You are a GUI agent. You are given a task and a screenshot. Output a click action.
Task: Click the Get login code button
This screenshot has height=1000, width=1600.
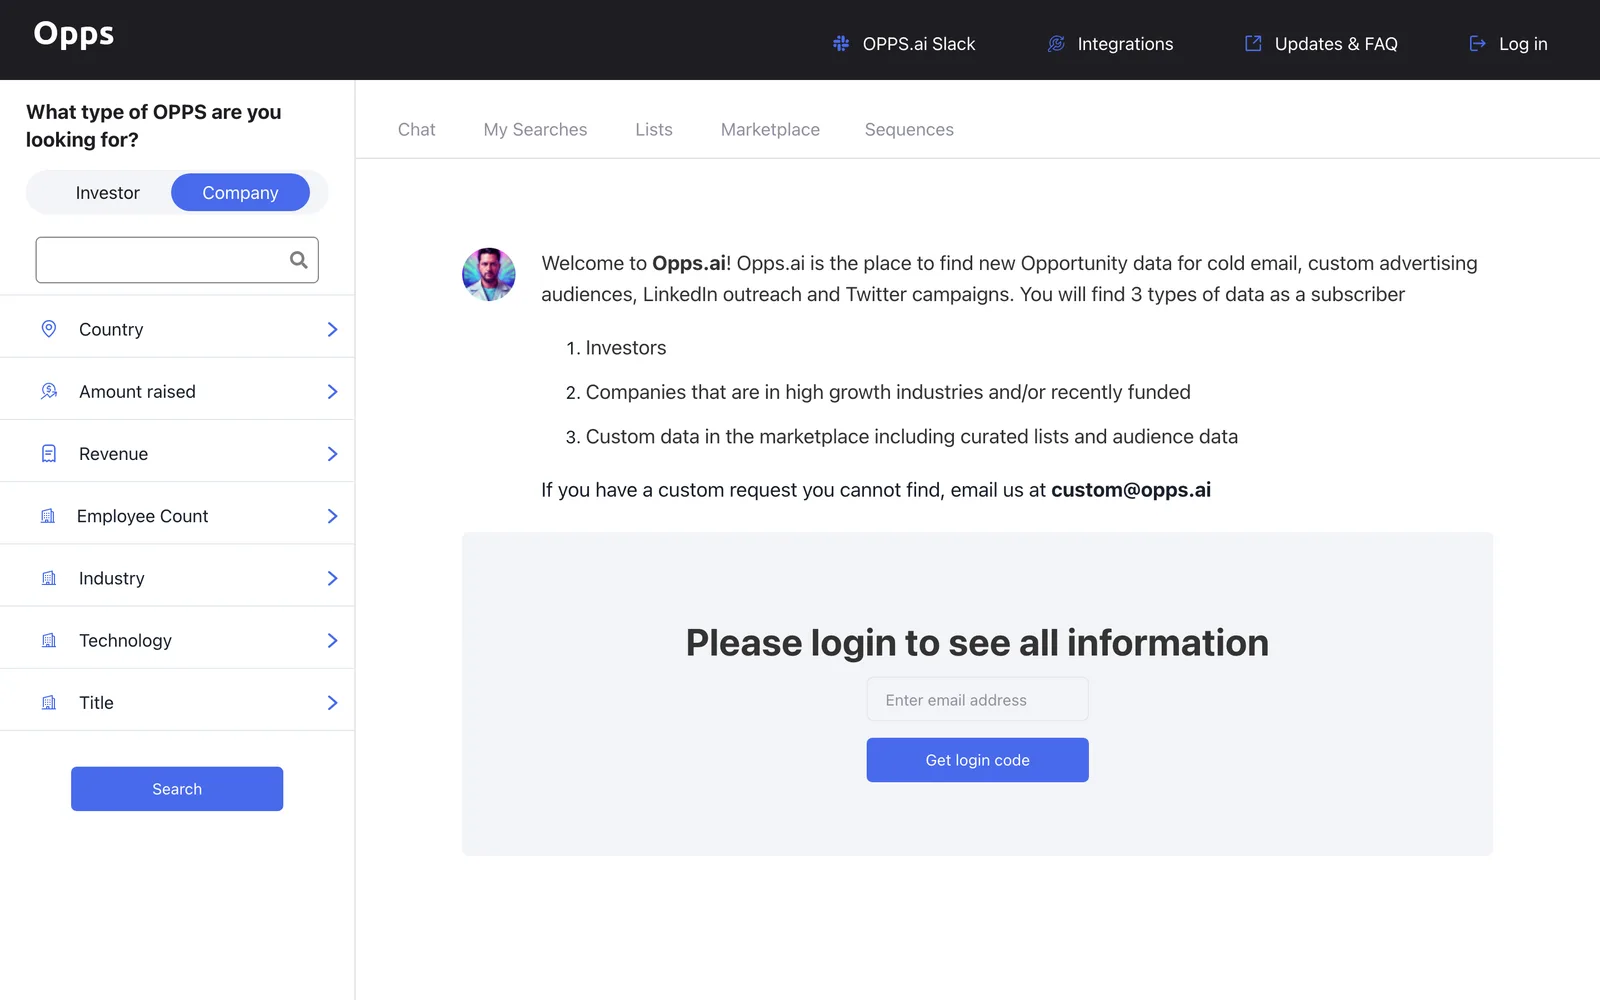[977, 760]
